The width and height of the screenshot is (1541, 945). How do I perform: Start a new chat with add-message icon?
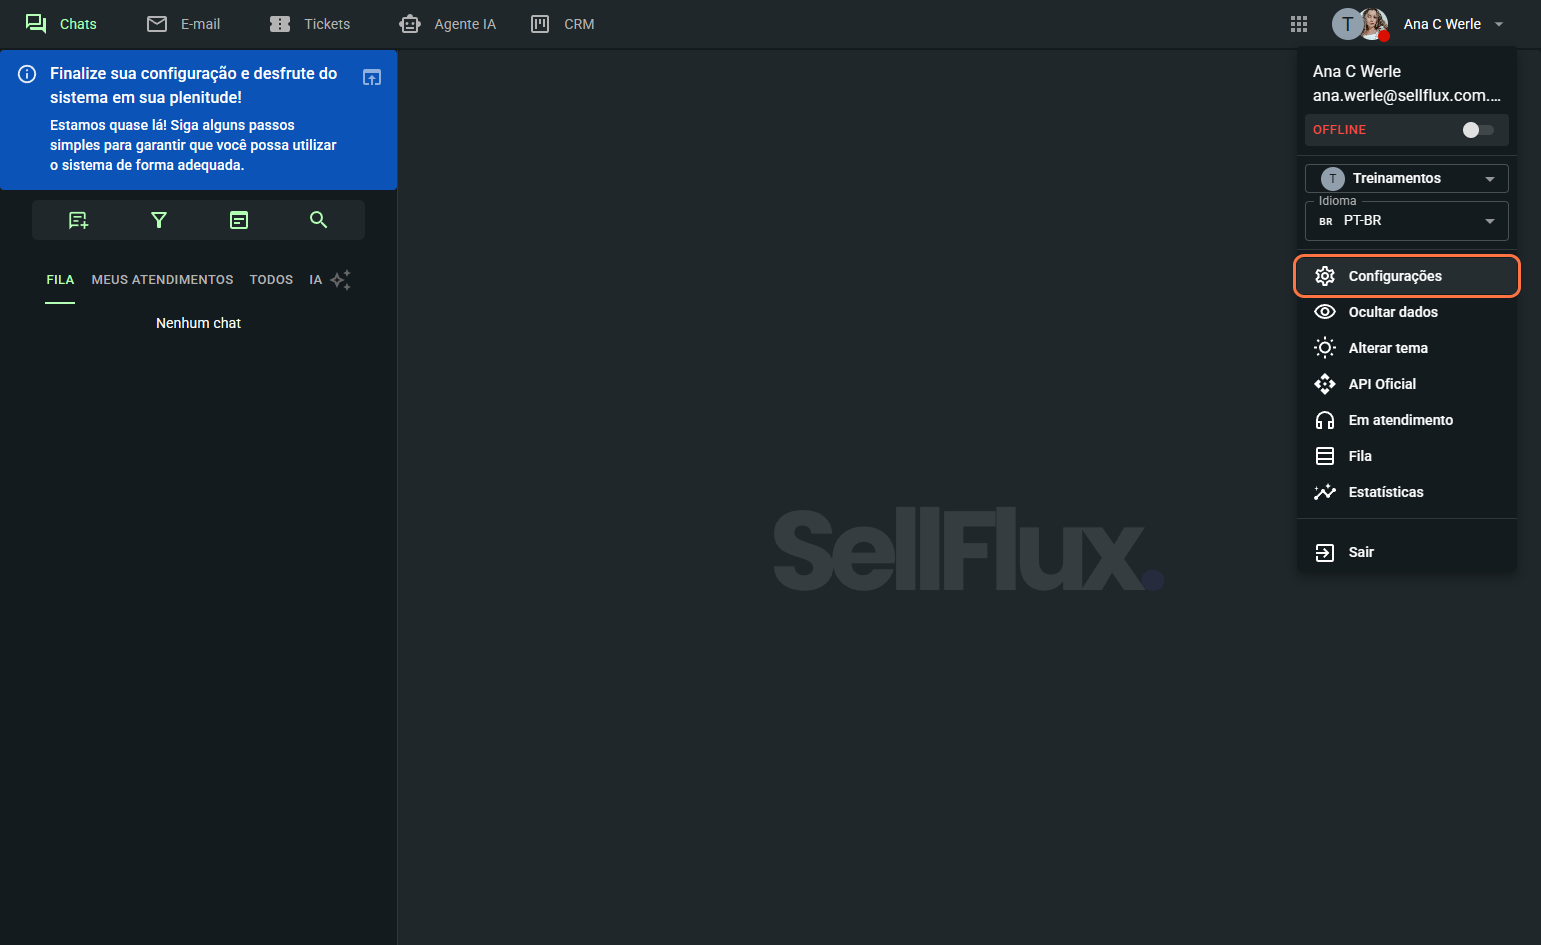[78, 220]
